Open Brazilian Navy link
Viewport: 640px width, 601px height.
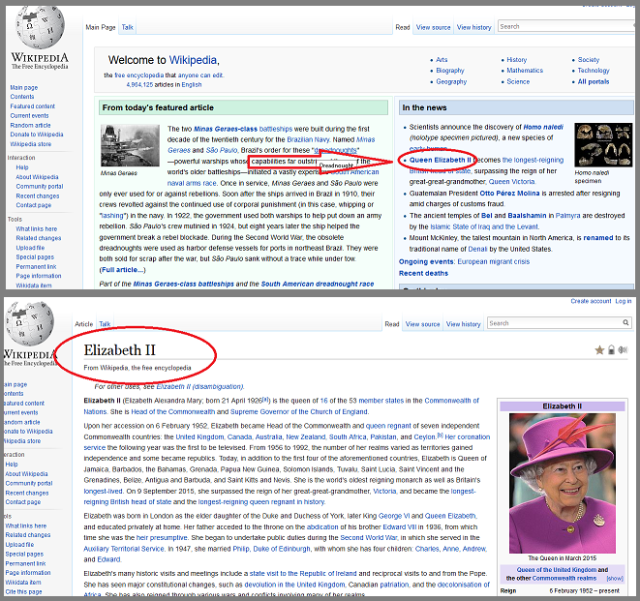click(x=309, y=140)
